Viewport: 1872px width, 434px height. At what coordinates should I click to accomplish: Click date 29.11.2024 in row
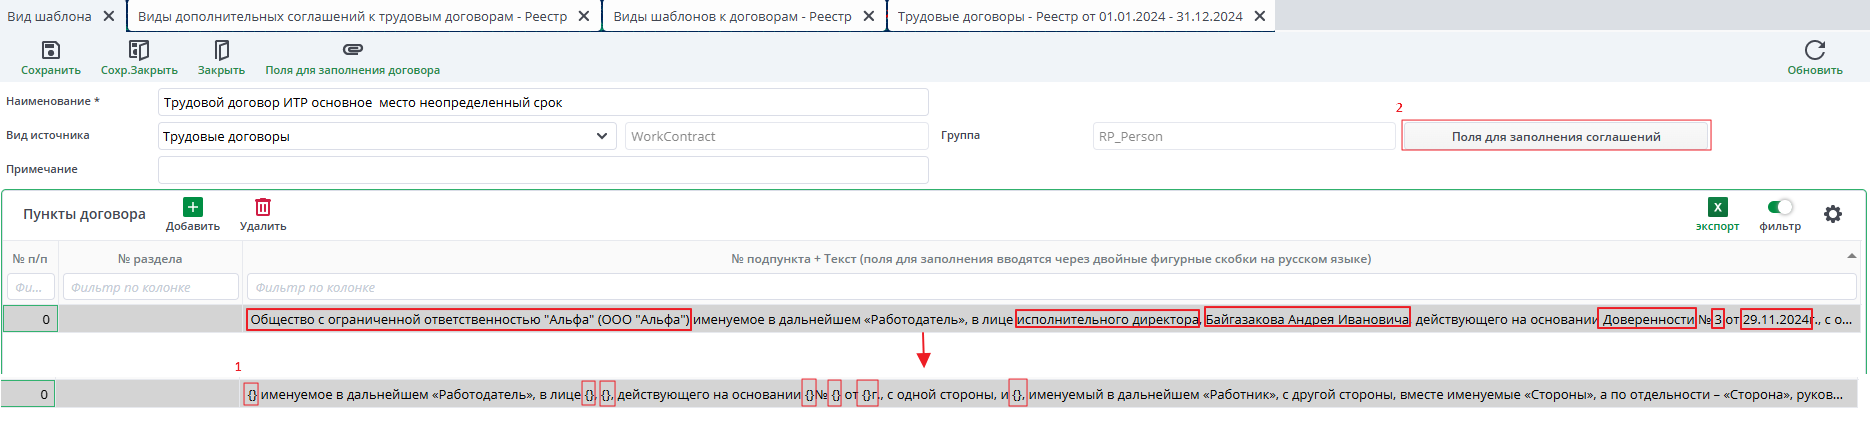coord(1776,319)
